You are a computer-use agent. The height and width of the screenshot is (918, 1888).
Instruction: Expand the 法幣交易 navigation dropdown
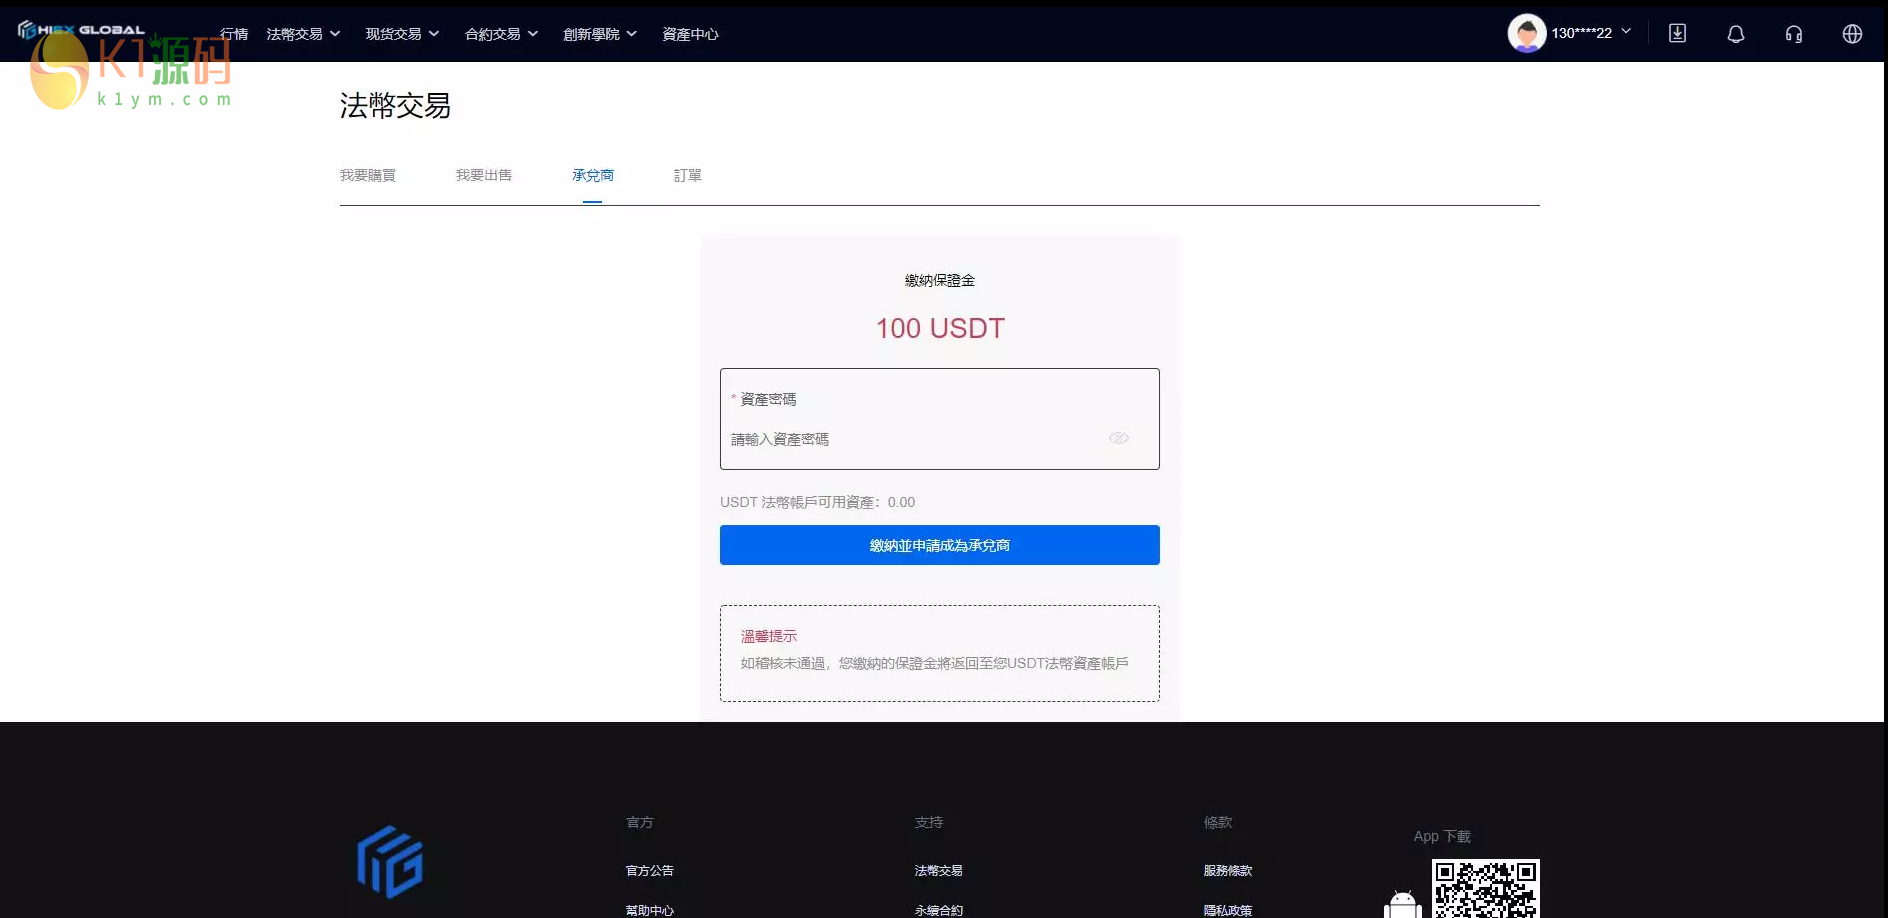[303, 33]
